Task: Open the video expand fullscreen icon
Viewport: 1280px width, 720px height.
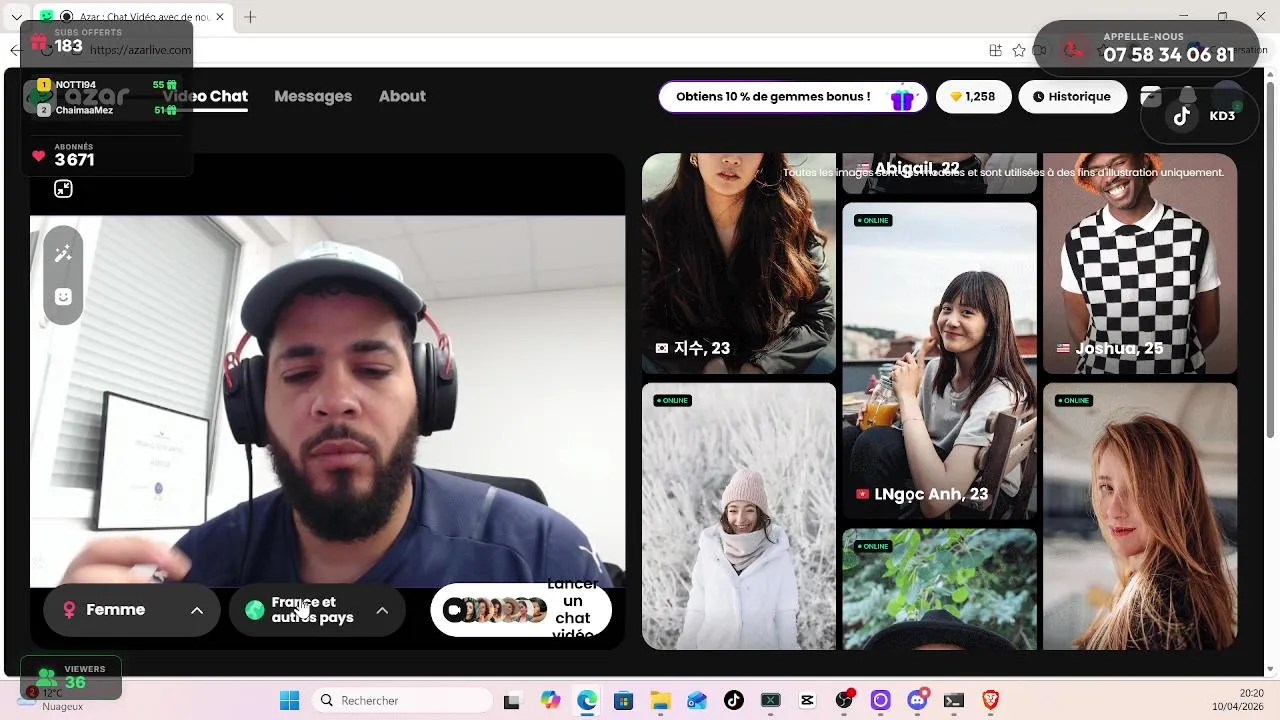Action: 63,189
